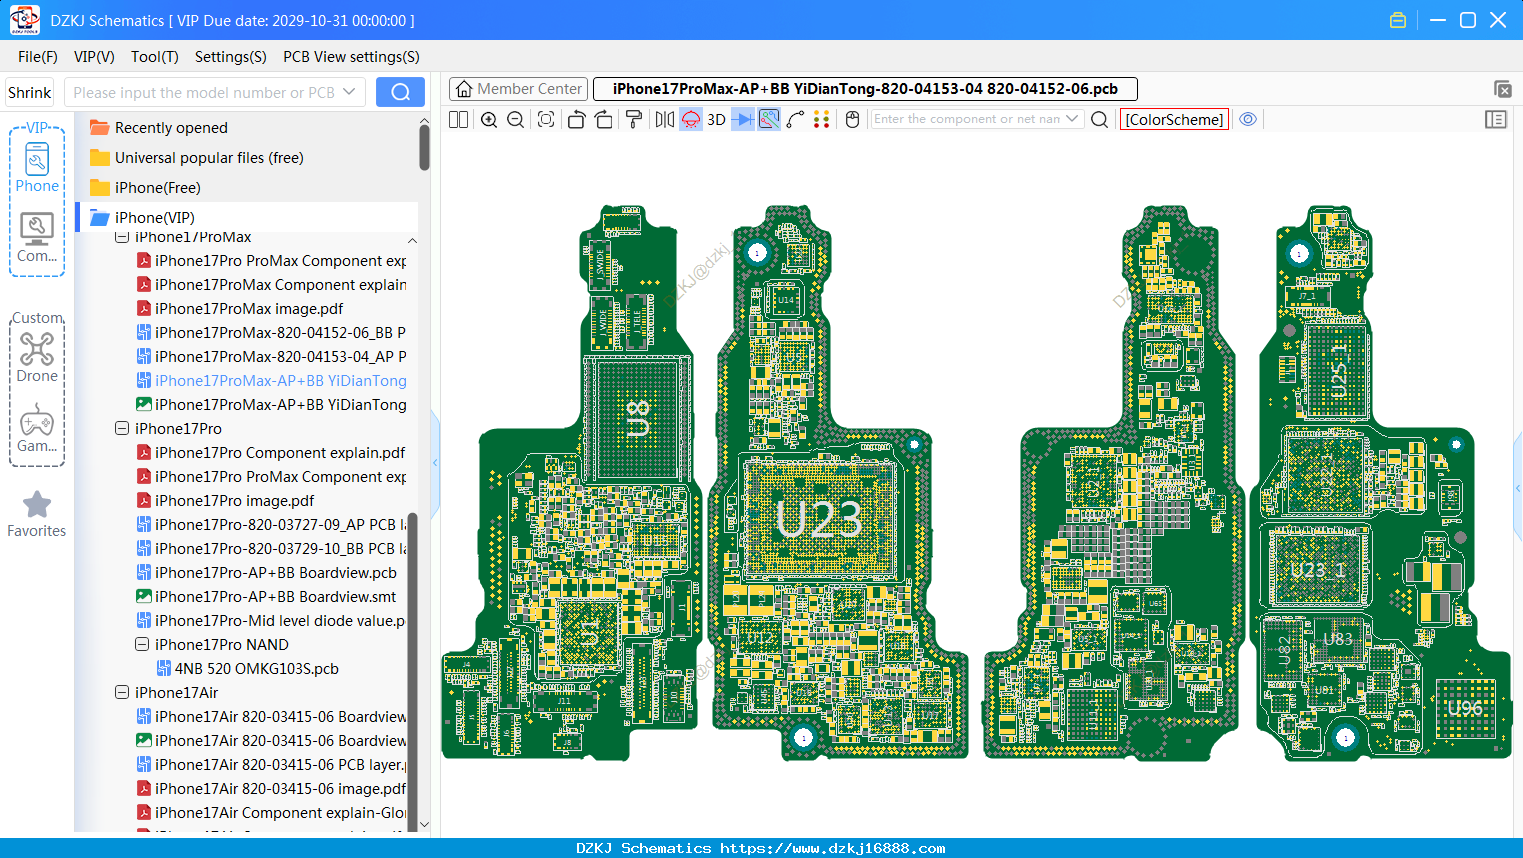Click the zoom in magnifier icon
Viewport: 1523px width, 858px height.
coord(489,120)
